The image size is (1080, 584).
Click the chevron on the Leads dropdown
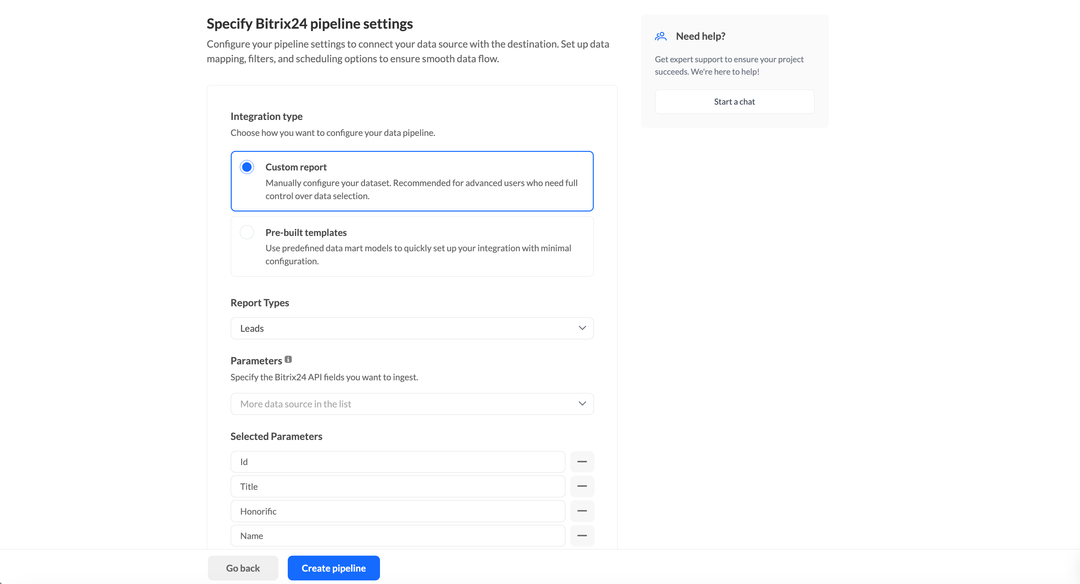tap(581, 328)
